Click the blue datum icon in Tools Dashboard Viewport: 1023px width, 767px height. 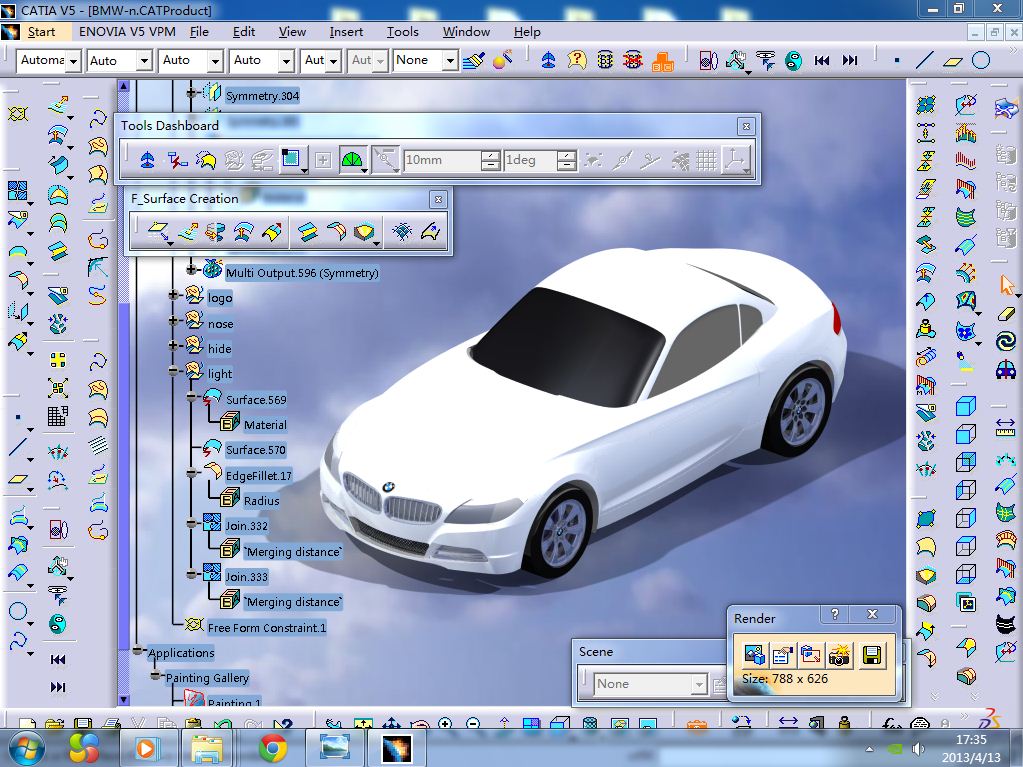147,160
